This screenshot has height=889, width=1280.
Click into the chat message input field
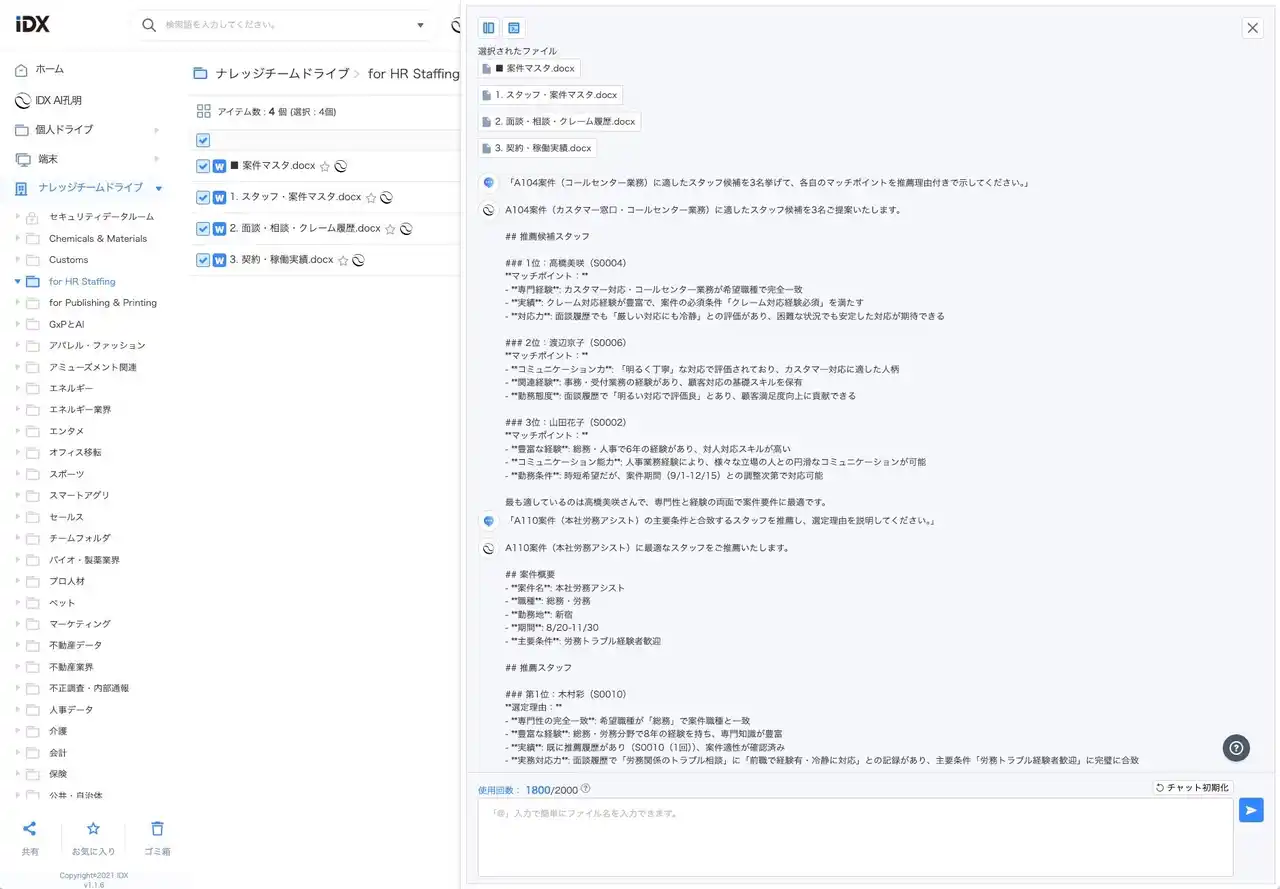[855, 836]
